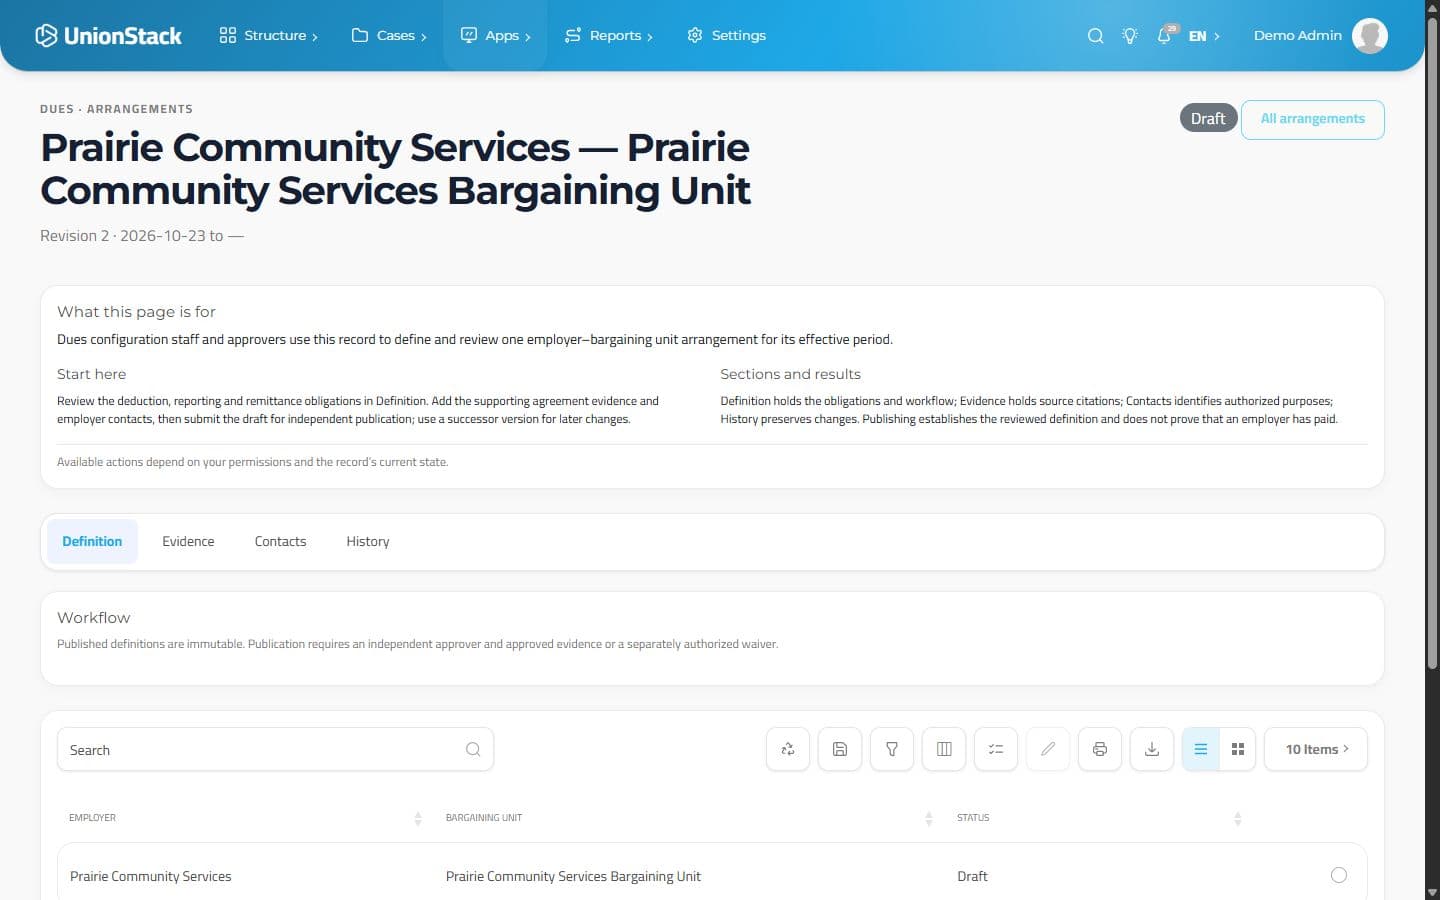This screenshot has height=900, width=1440.
Task: Open the columns chooser icon
Action: click(x=944, y=749)
